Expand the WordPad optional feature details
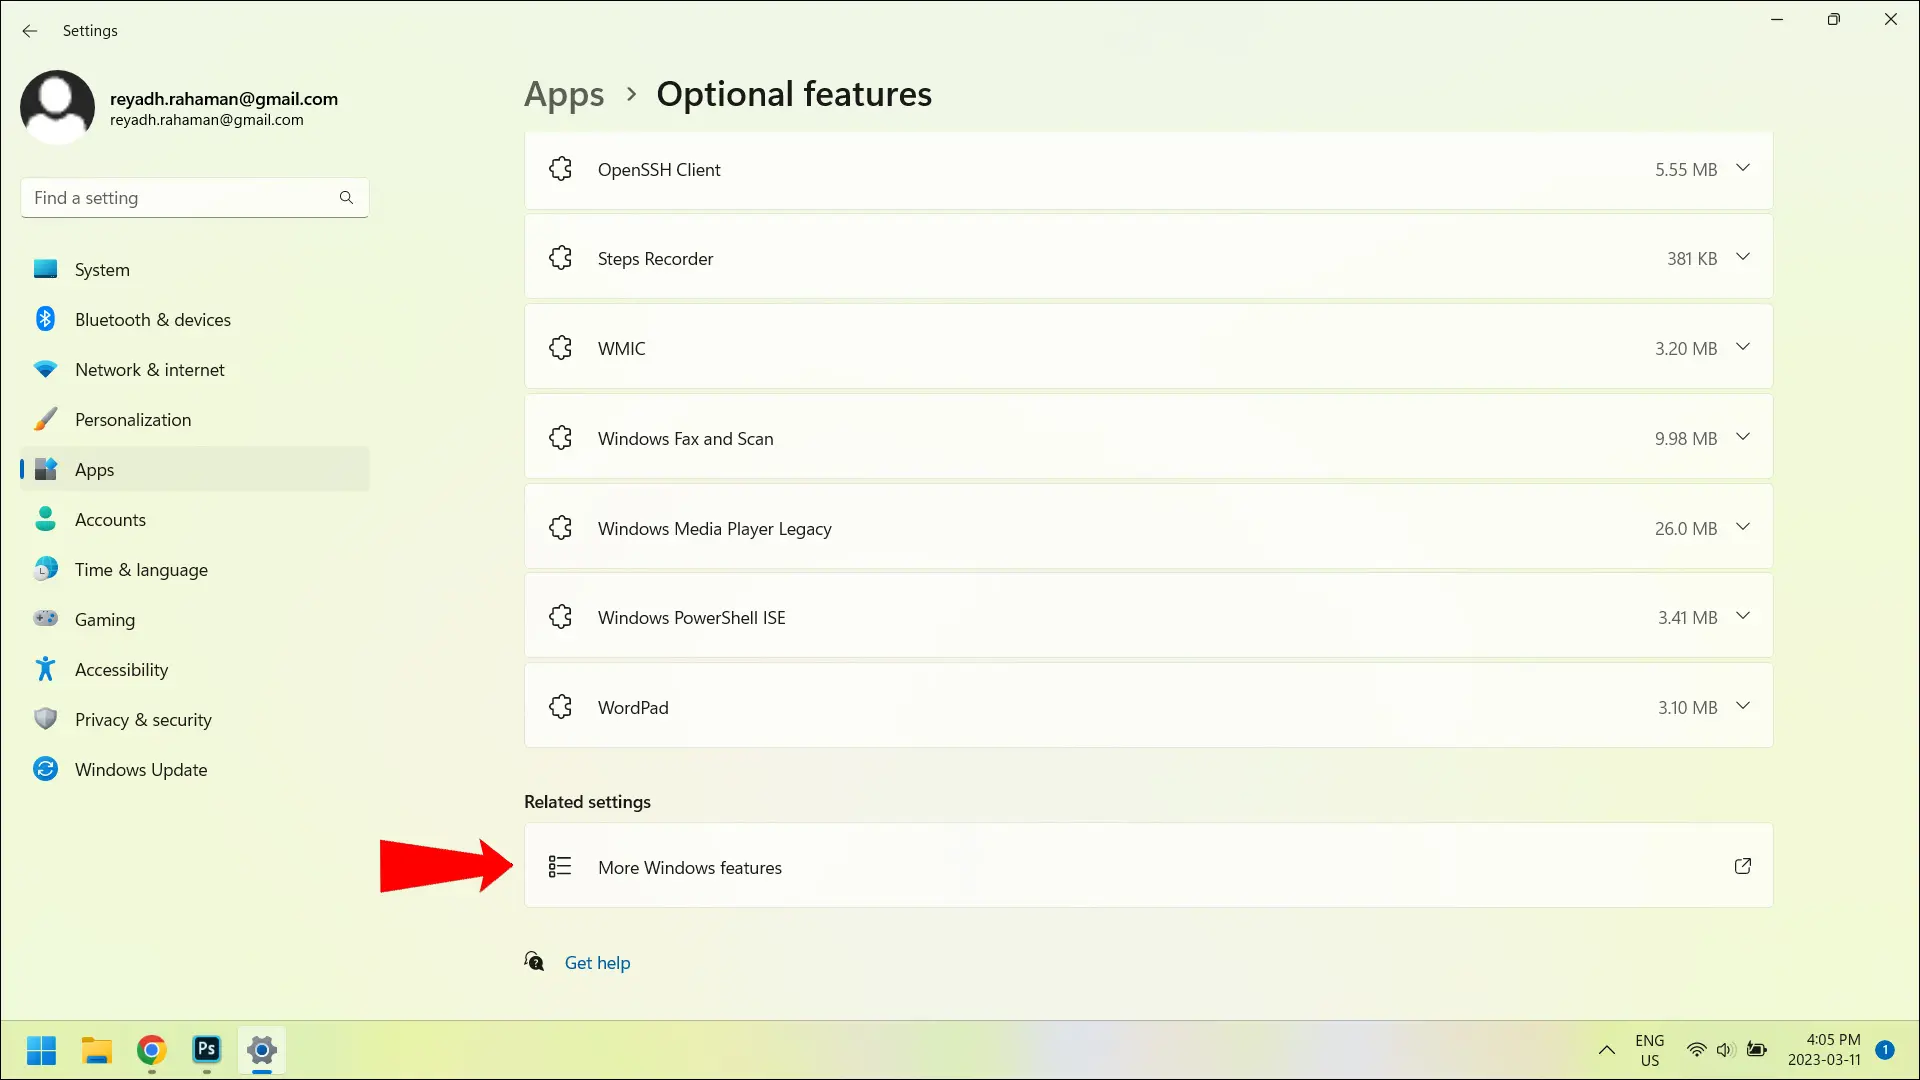This screenshot has width=1920, height=1080. (x=1742, y=707)
